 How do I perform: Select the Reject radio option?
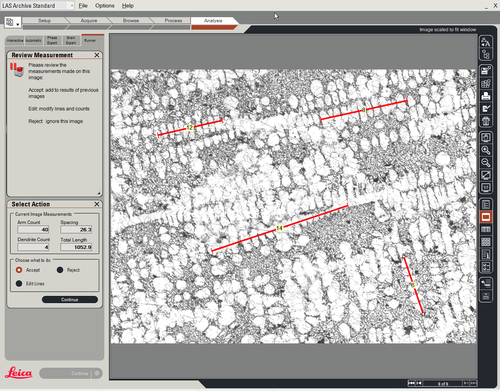[x=60, y=270]
